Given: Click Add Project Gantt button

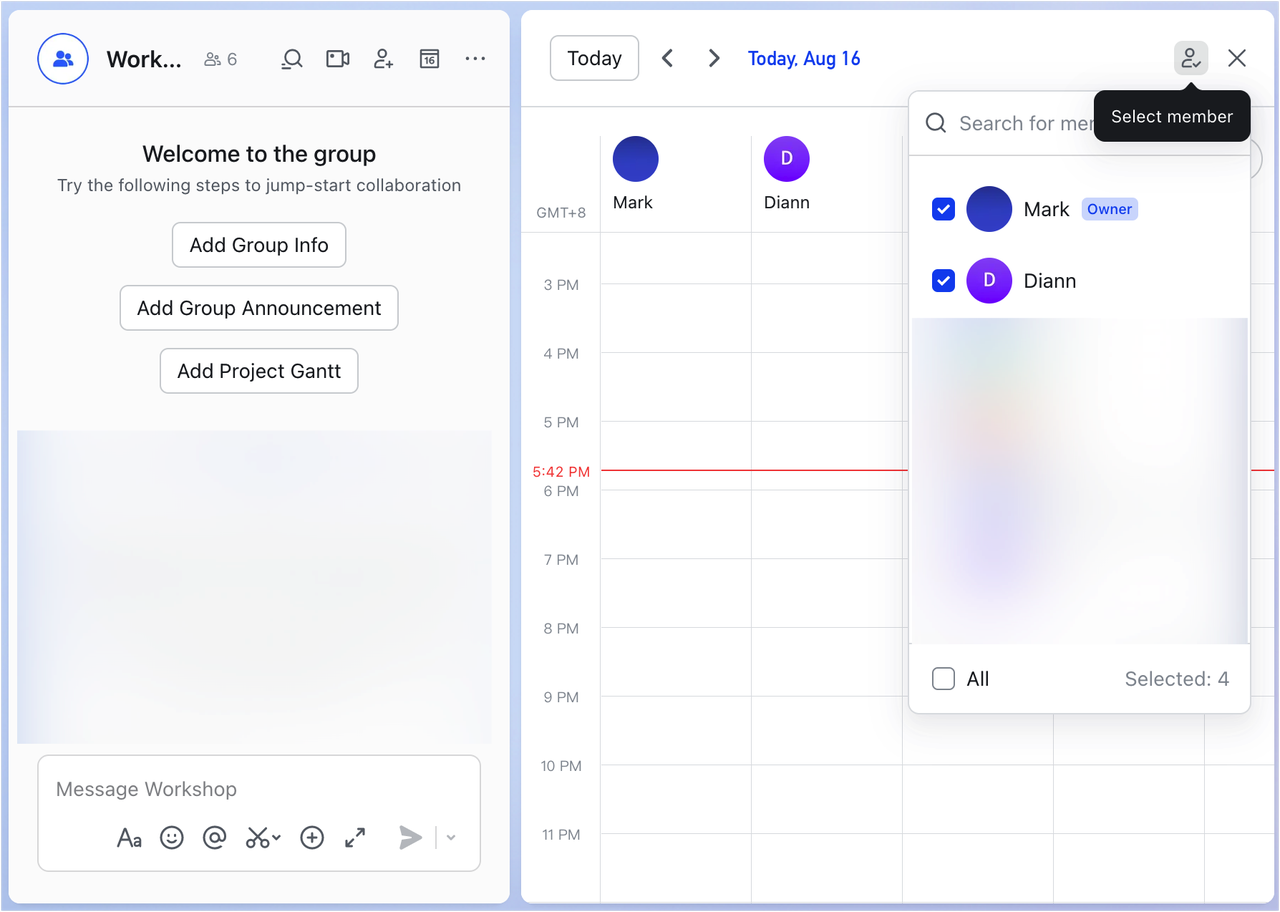Looking at the screenshot, I should pos(259,371).
